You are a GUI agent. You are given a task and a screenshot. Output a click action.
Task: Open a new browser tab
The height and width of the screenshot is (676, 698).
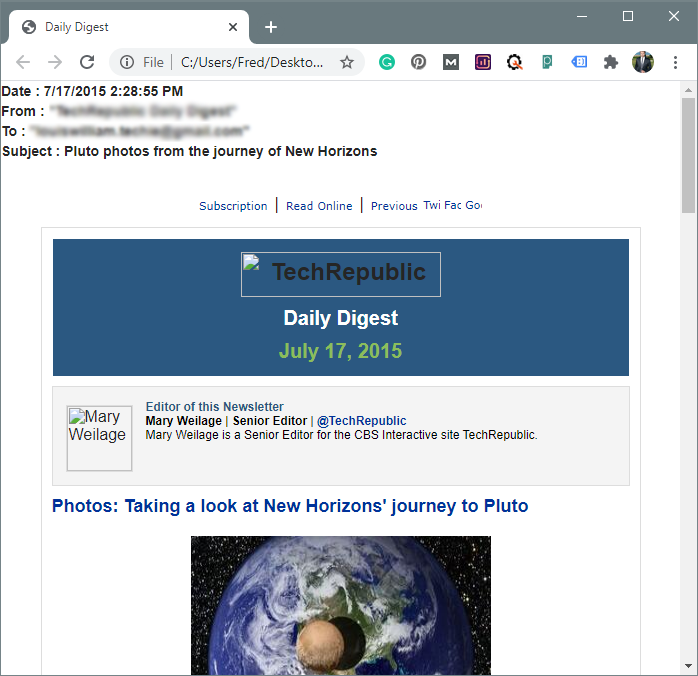point(270,27)
